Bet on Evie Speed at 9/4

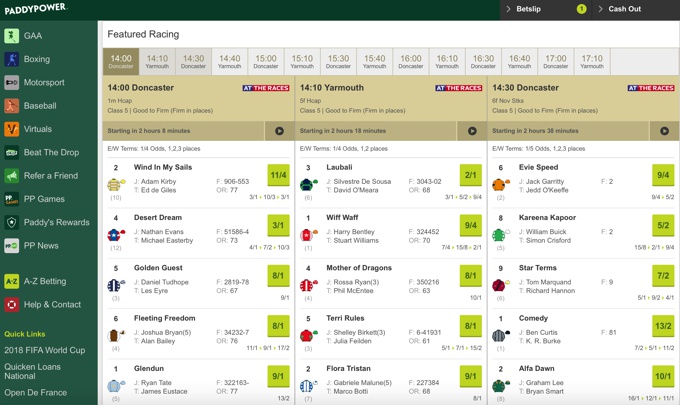tap(663, 175)
